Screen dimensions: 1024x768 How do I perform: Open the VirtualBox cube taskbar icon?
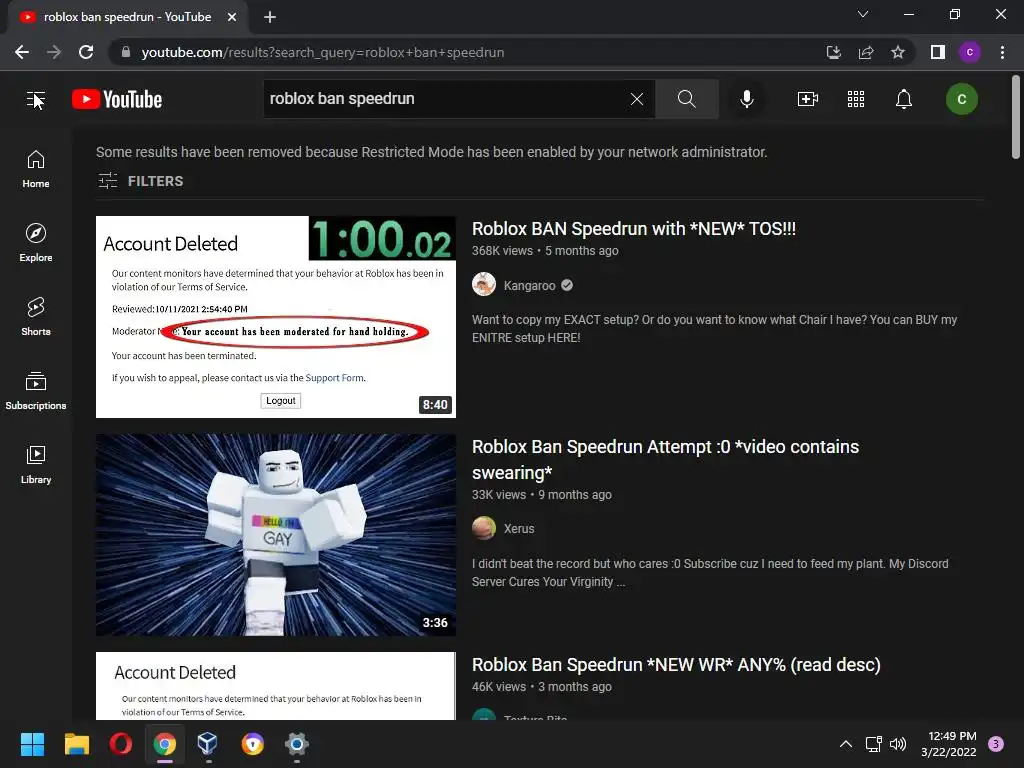click(208, 744)
